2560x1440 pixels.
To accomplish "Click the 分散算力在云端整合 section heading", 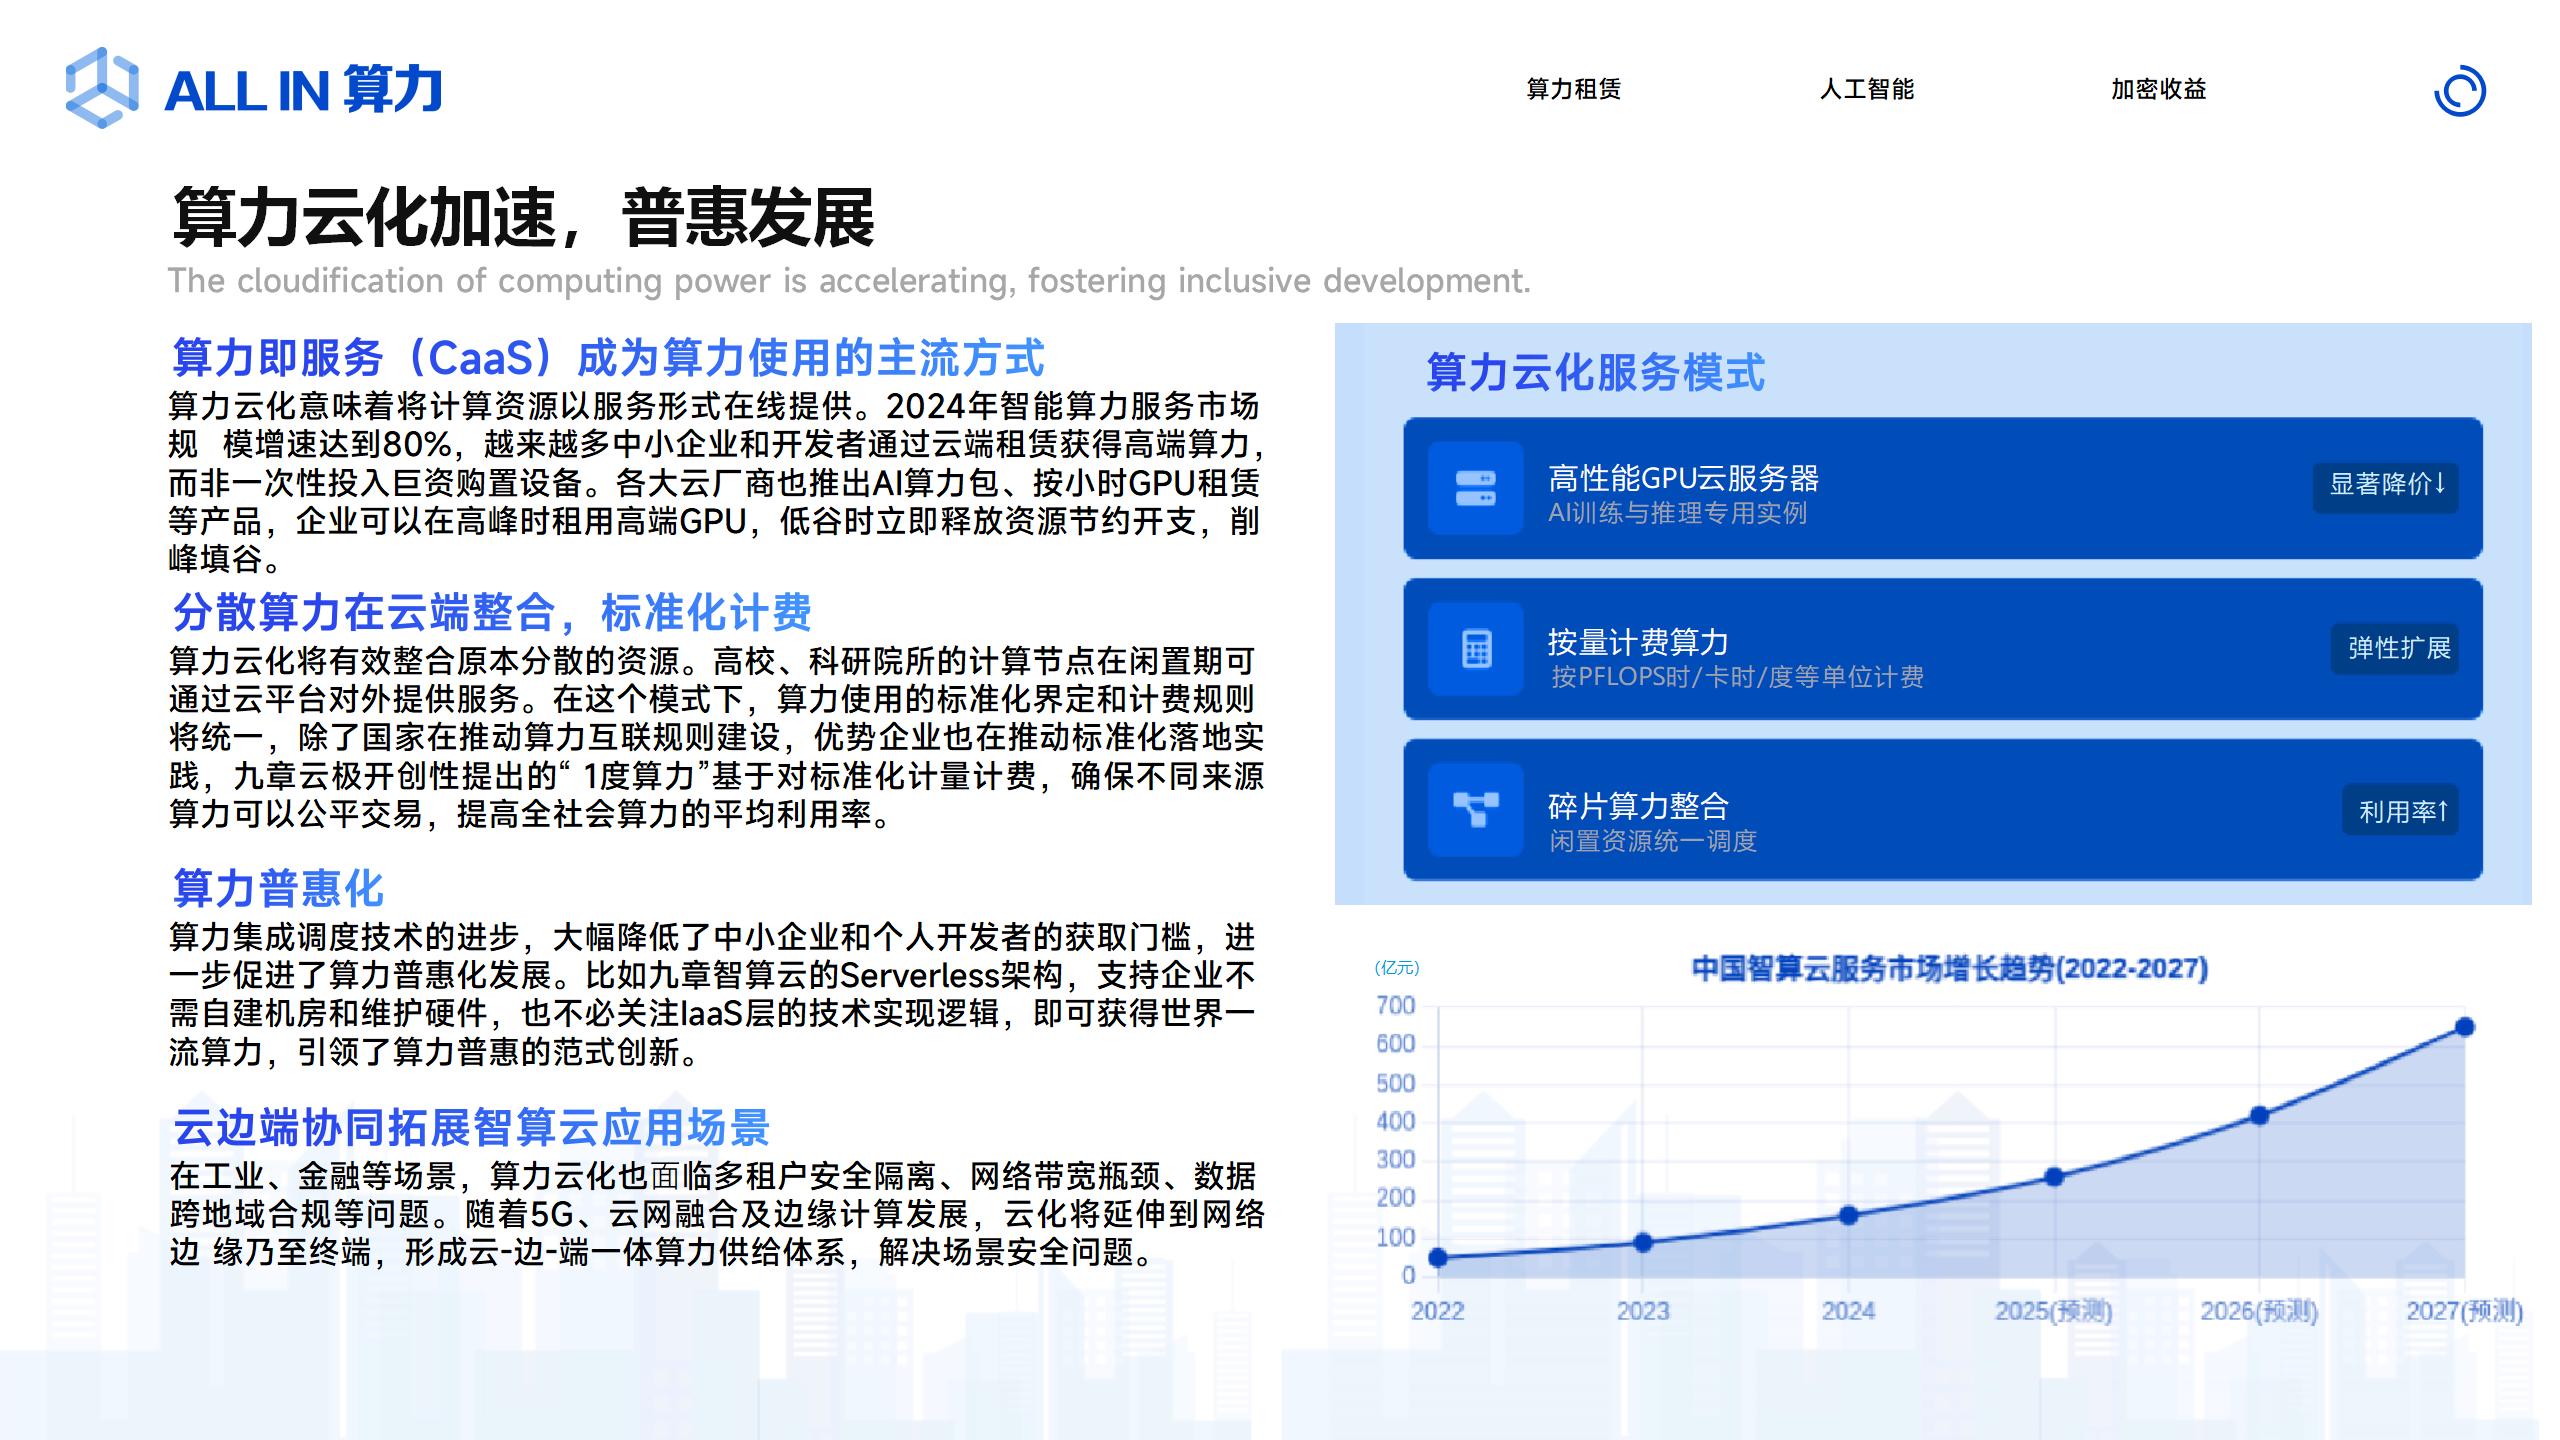I will 491,612.
